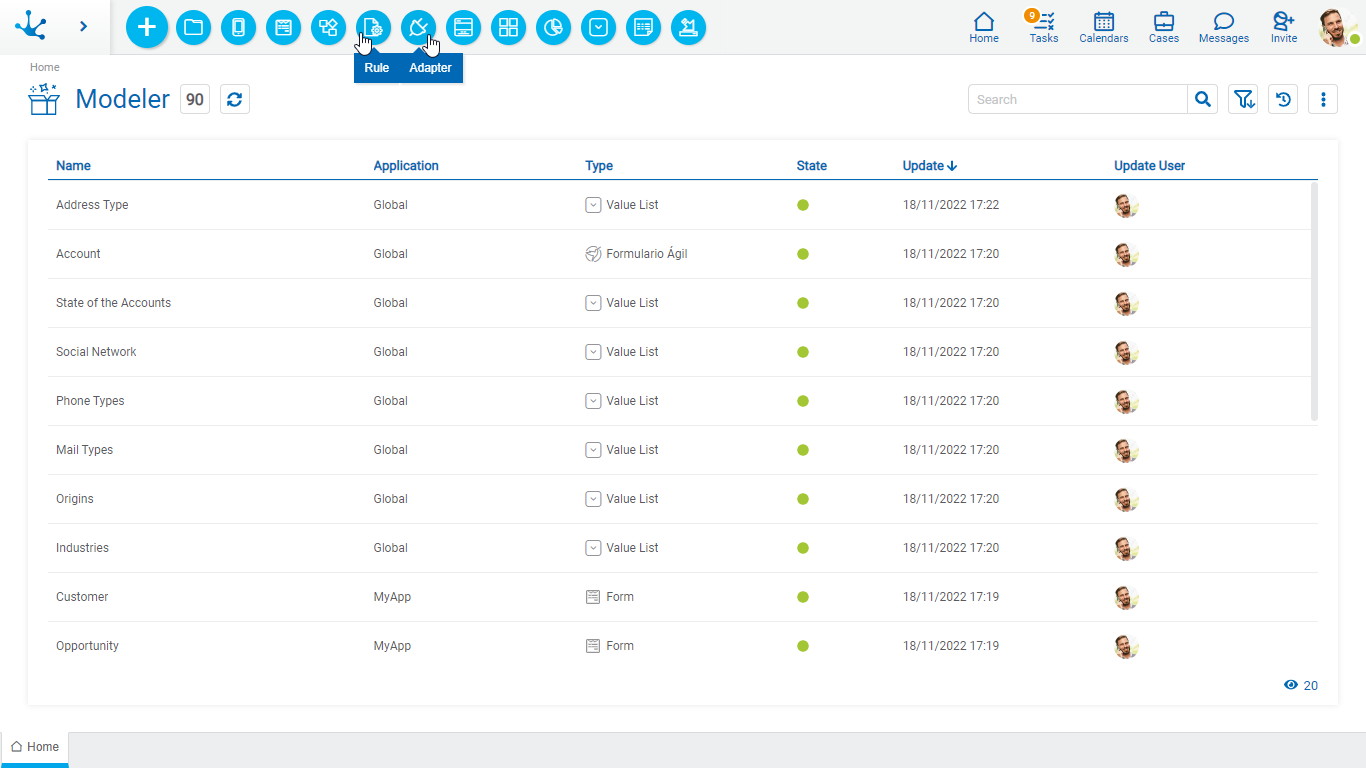1366x768 pixels.
Task: Click the folder icon in top toolbar
Action: pyautogui.click(x=193, y=27)
